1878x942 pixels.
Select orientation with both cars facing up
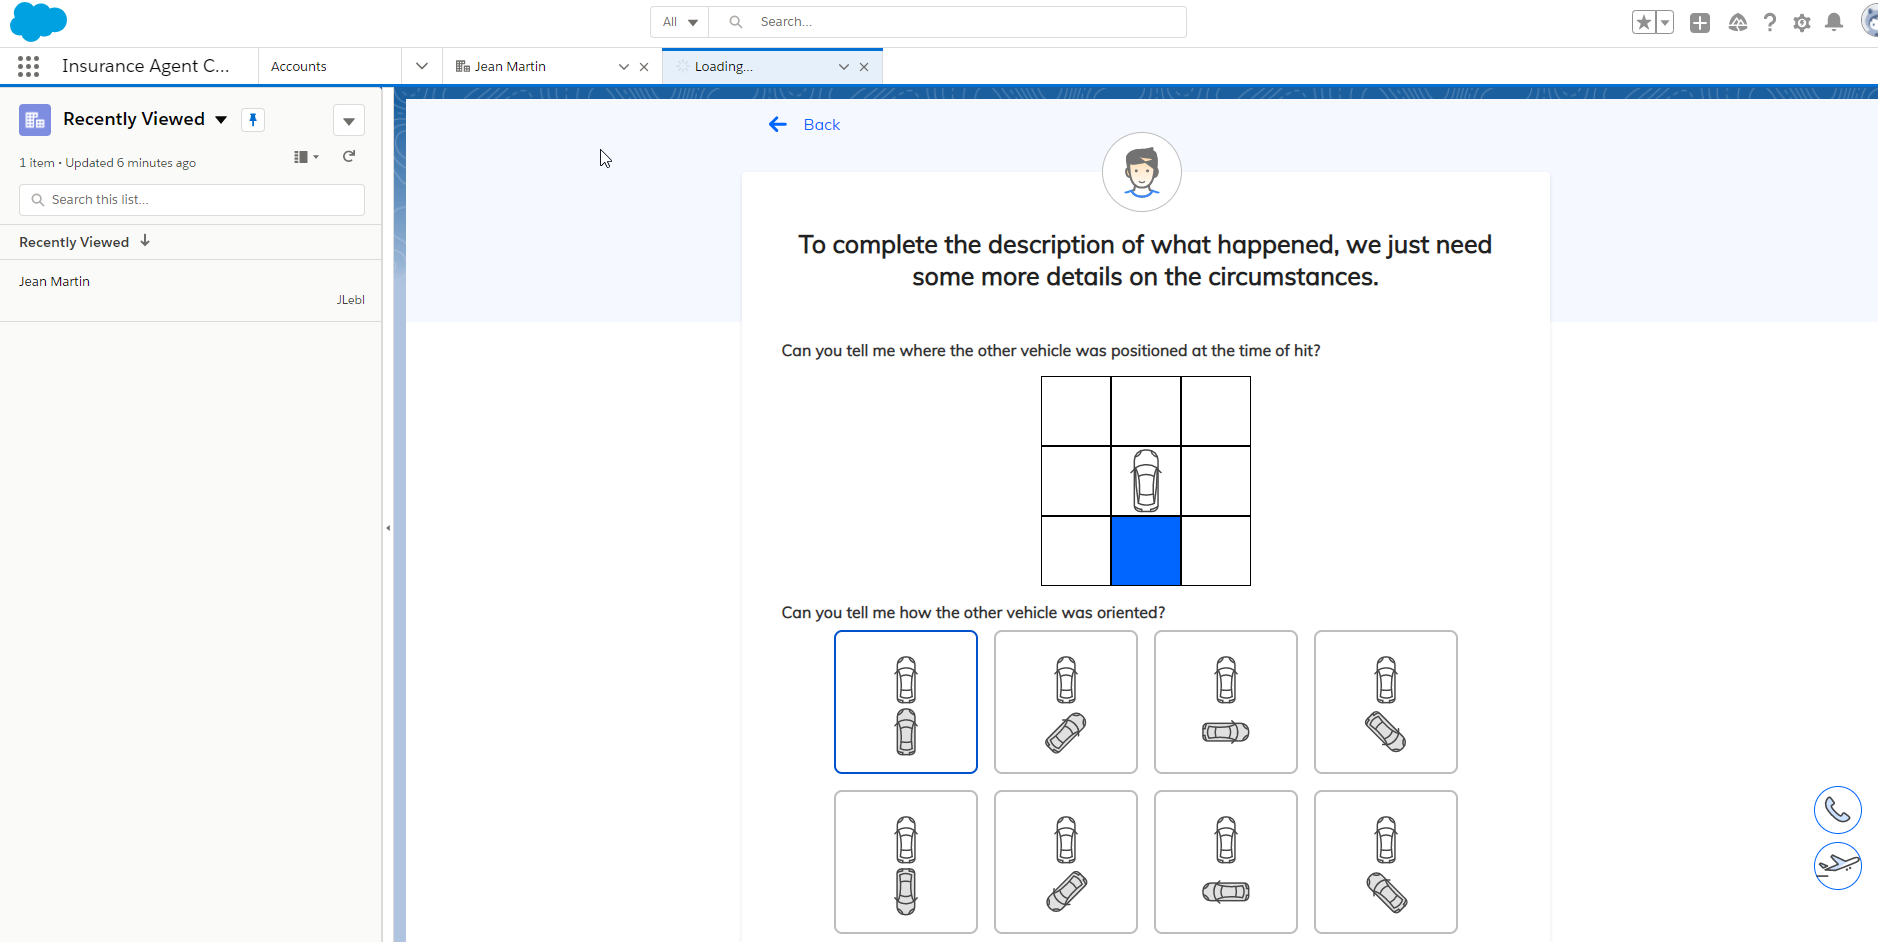pos(905,702)
